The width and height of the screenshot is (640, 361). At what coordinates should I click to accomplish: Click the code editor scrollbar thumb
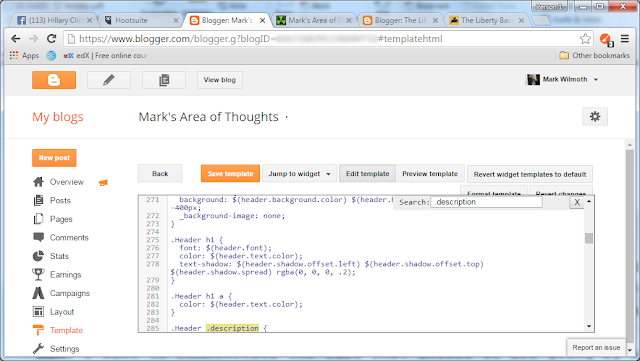pos(589,238)
